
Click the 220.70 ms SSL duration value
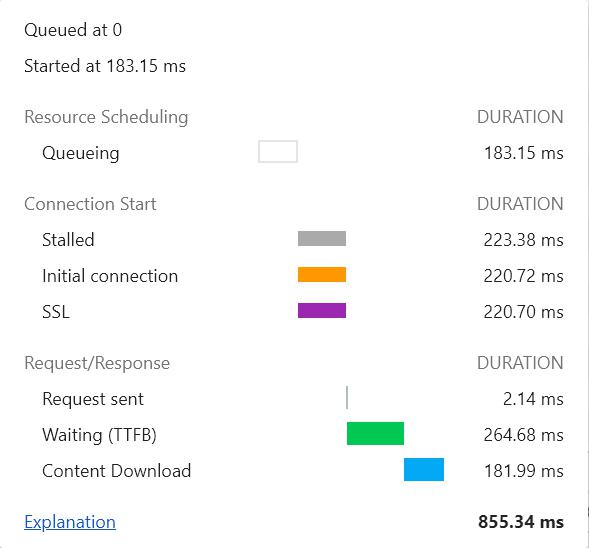coord(524,312)
